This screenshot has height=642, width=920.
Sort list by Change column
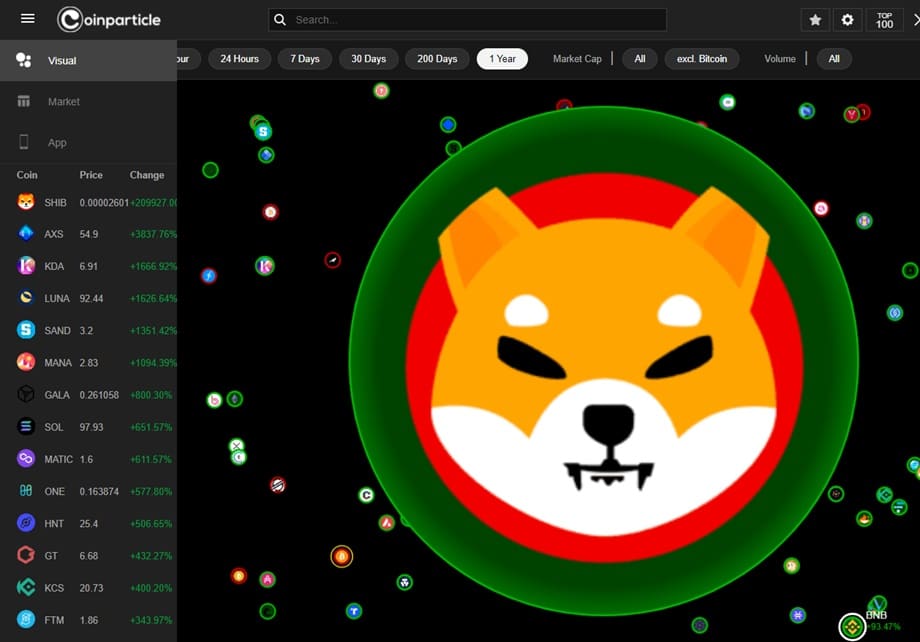147,175
